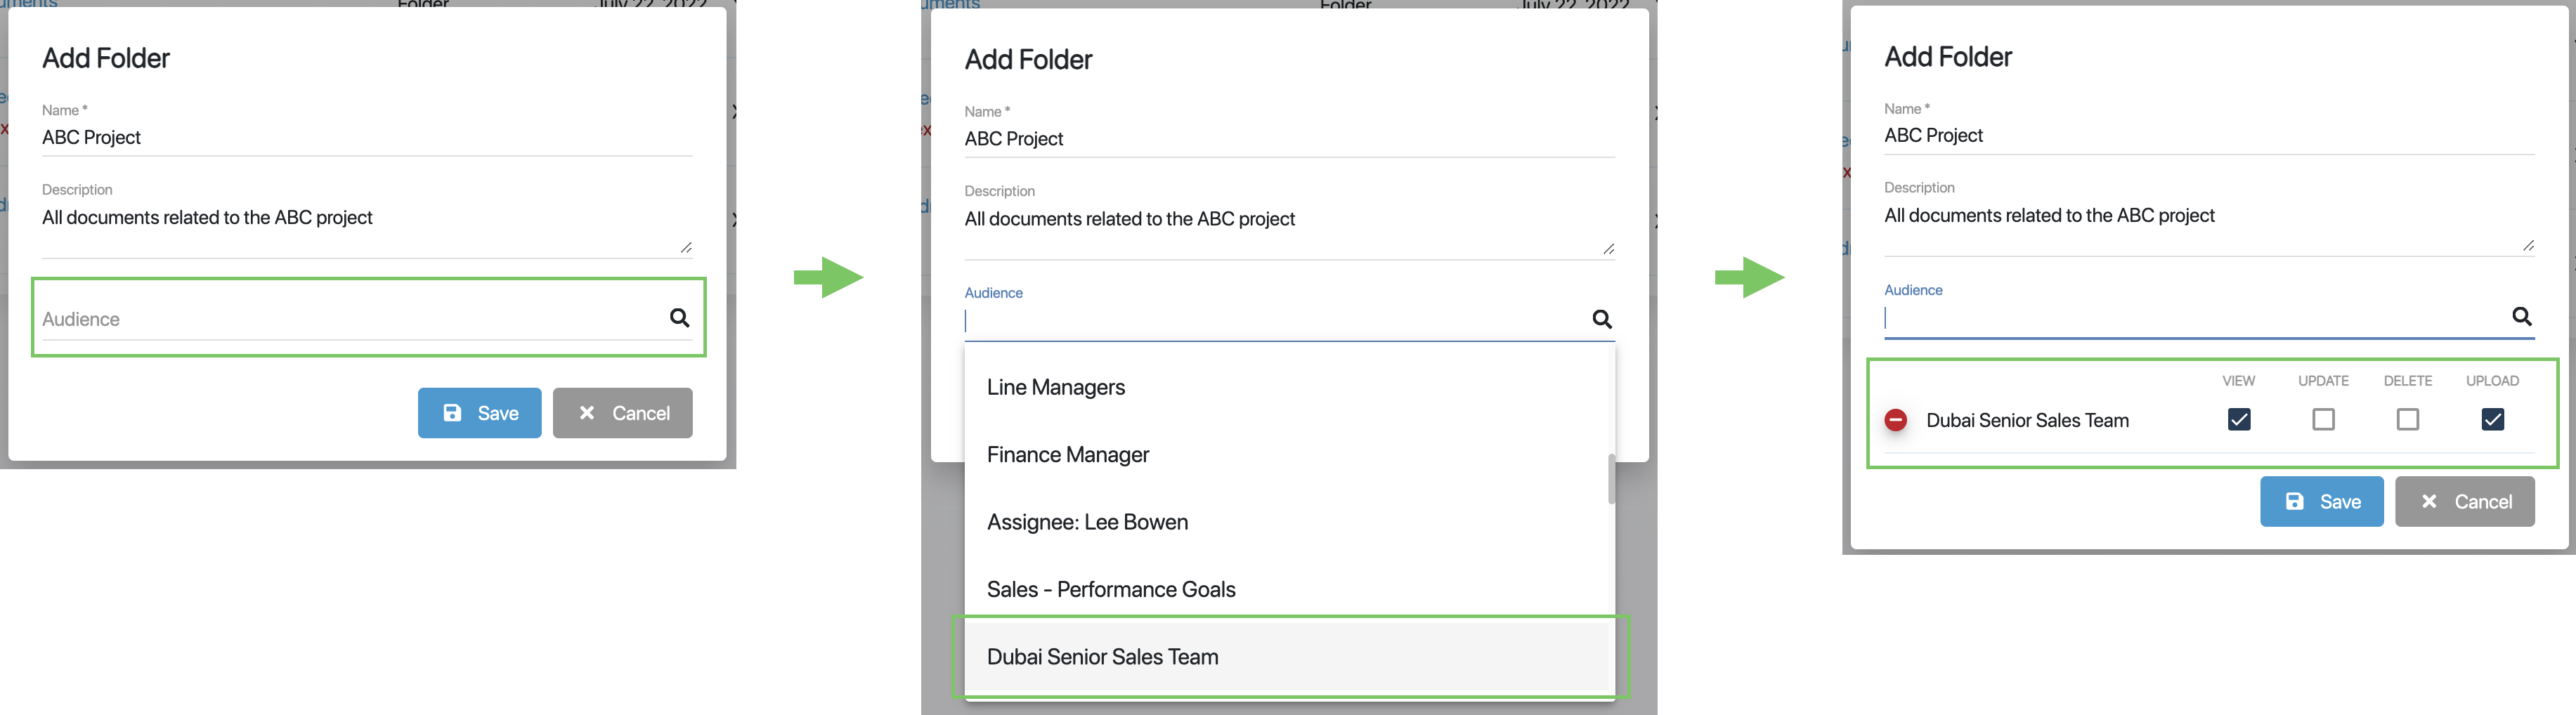Uncheck the VIEW permission checkbox
This screenshot has width=2576, height=715.
(2238, 419)
